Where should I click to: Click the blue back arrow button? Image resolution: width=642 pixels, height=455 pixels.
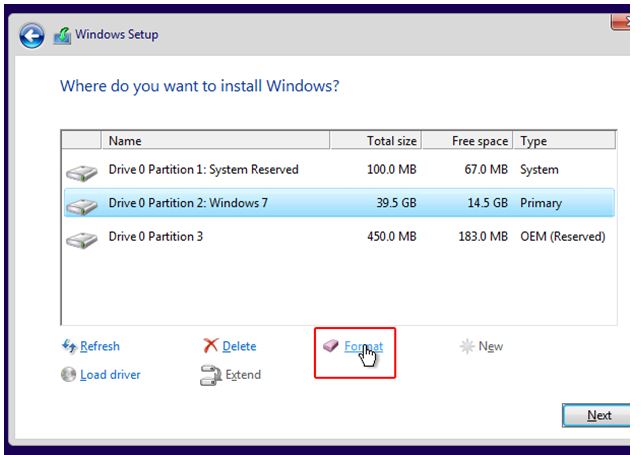(32, 36)
